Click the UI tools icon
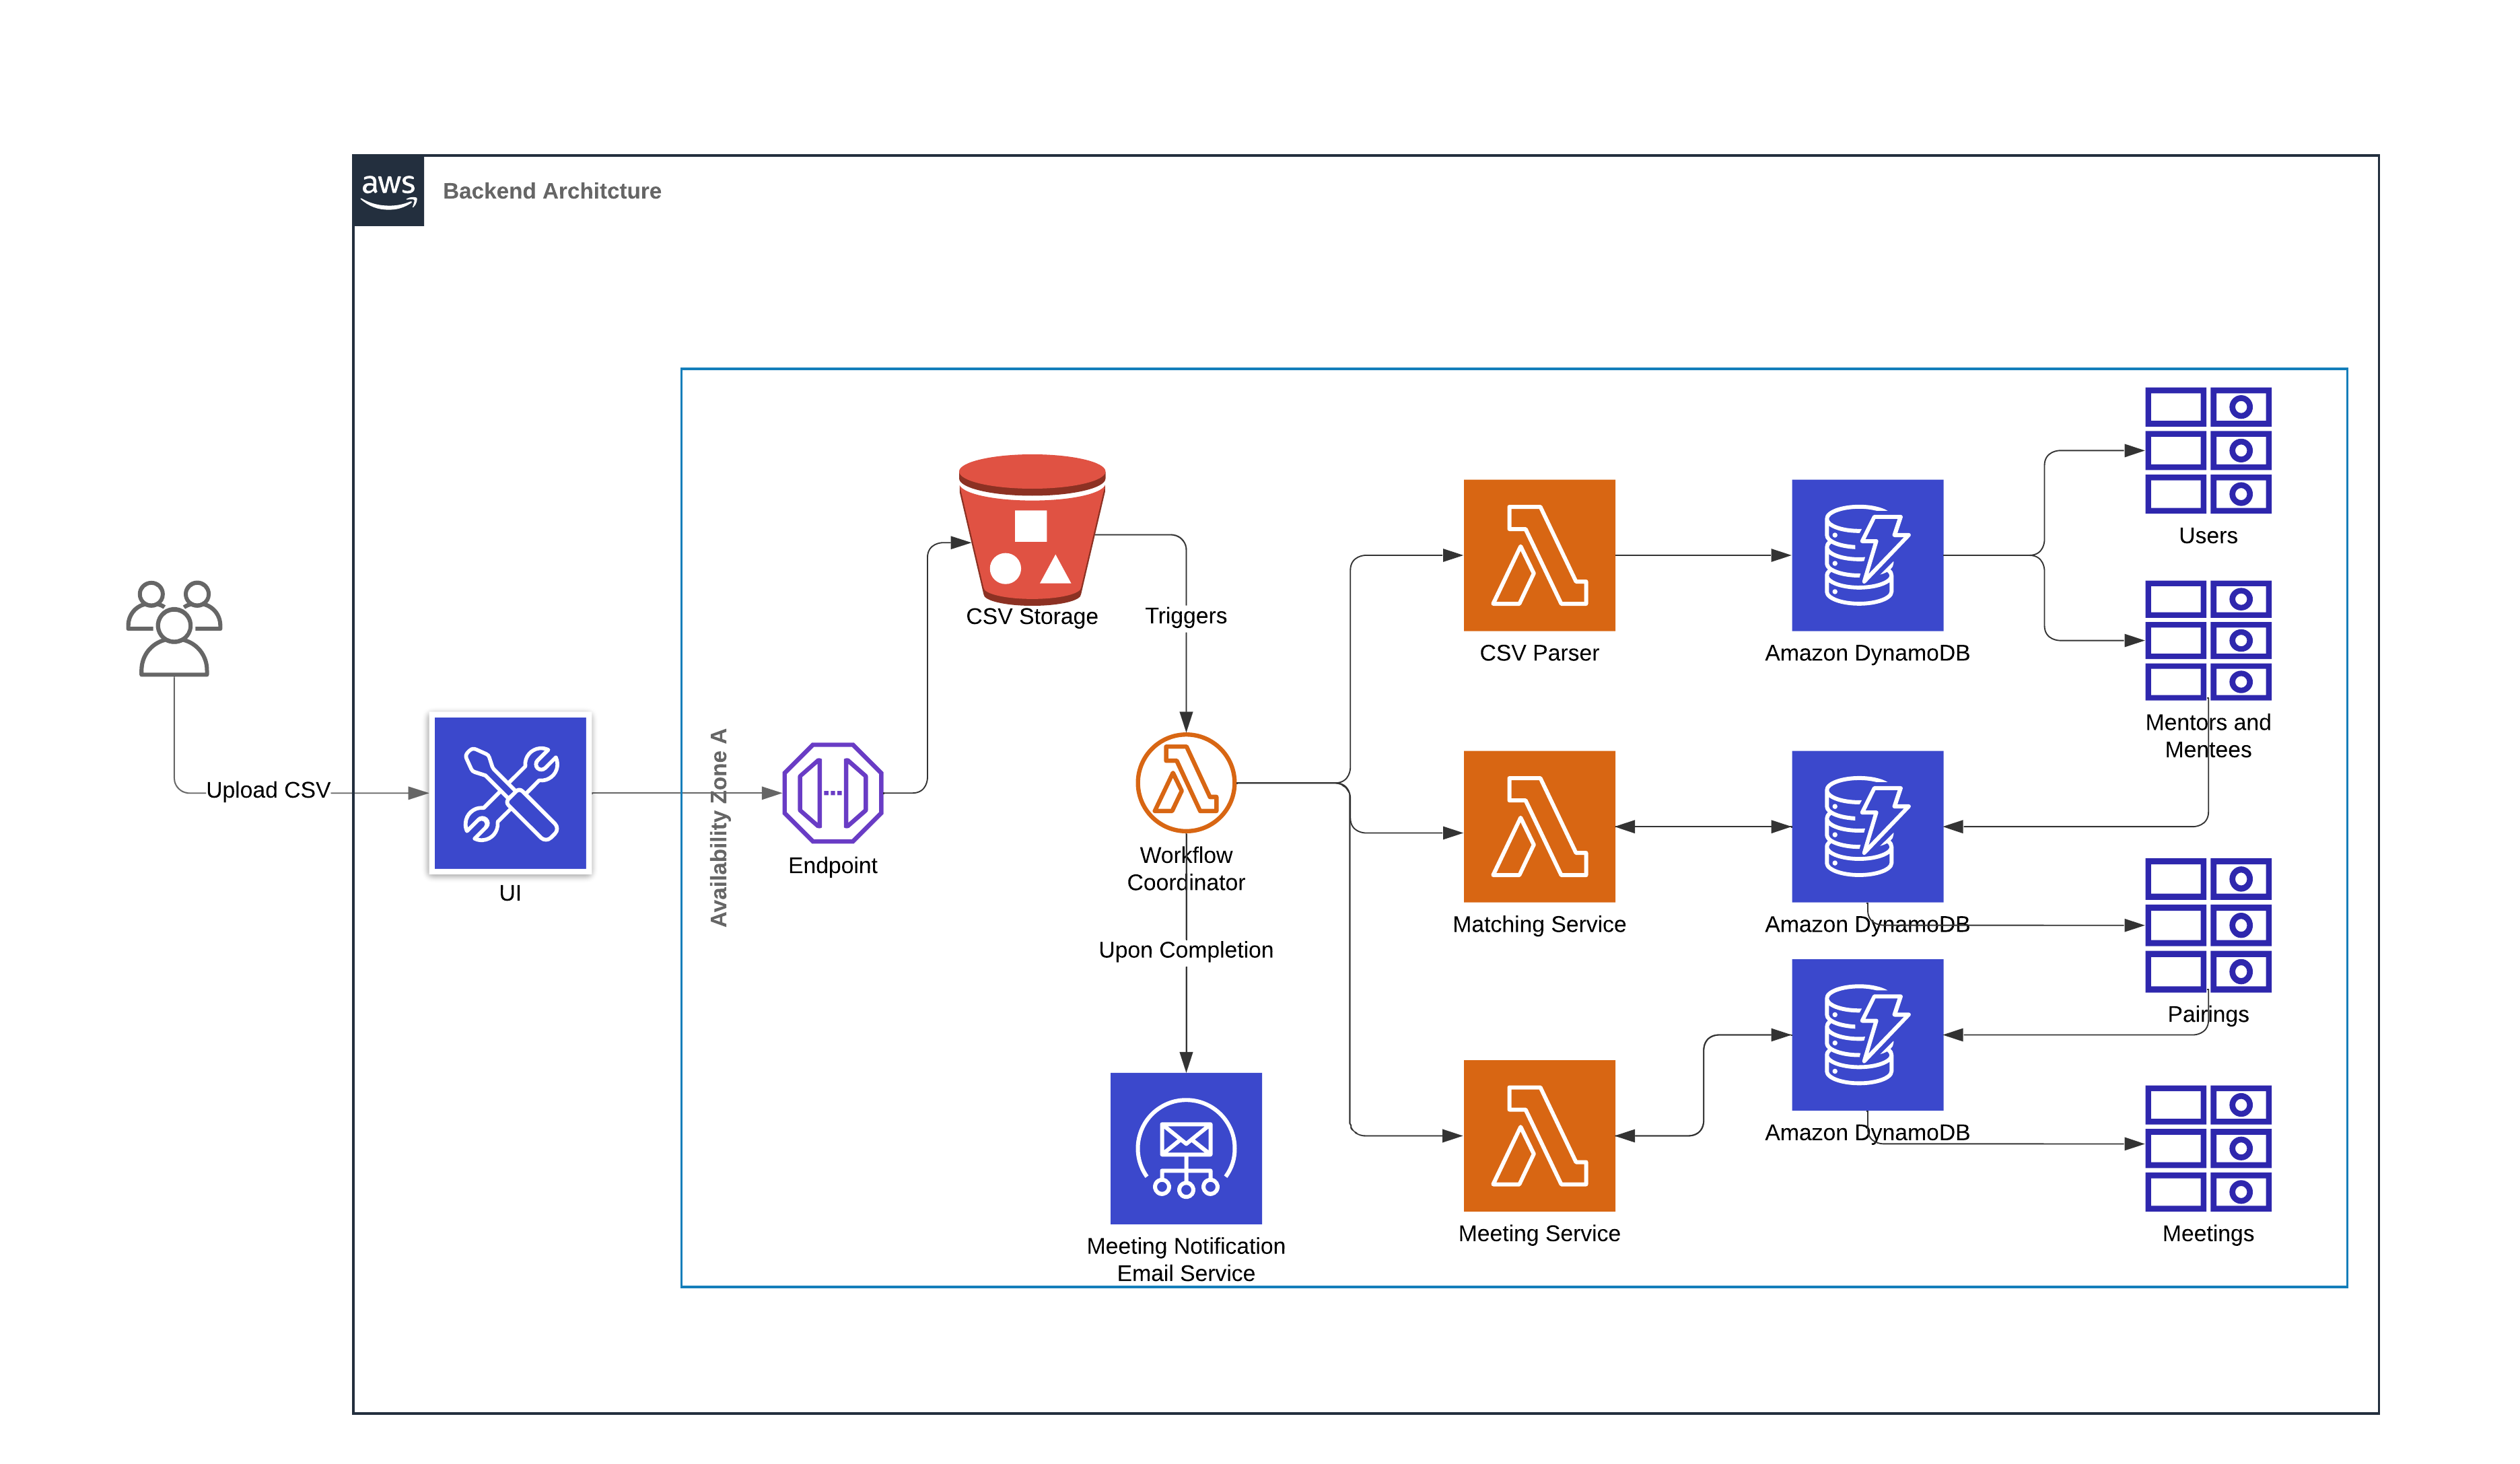Image resolution: width=2520 pixels, height=1464 pixels. coord(510,792)
